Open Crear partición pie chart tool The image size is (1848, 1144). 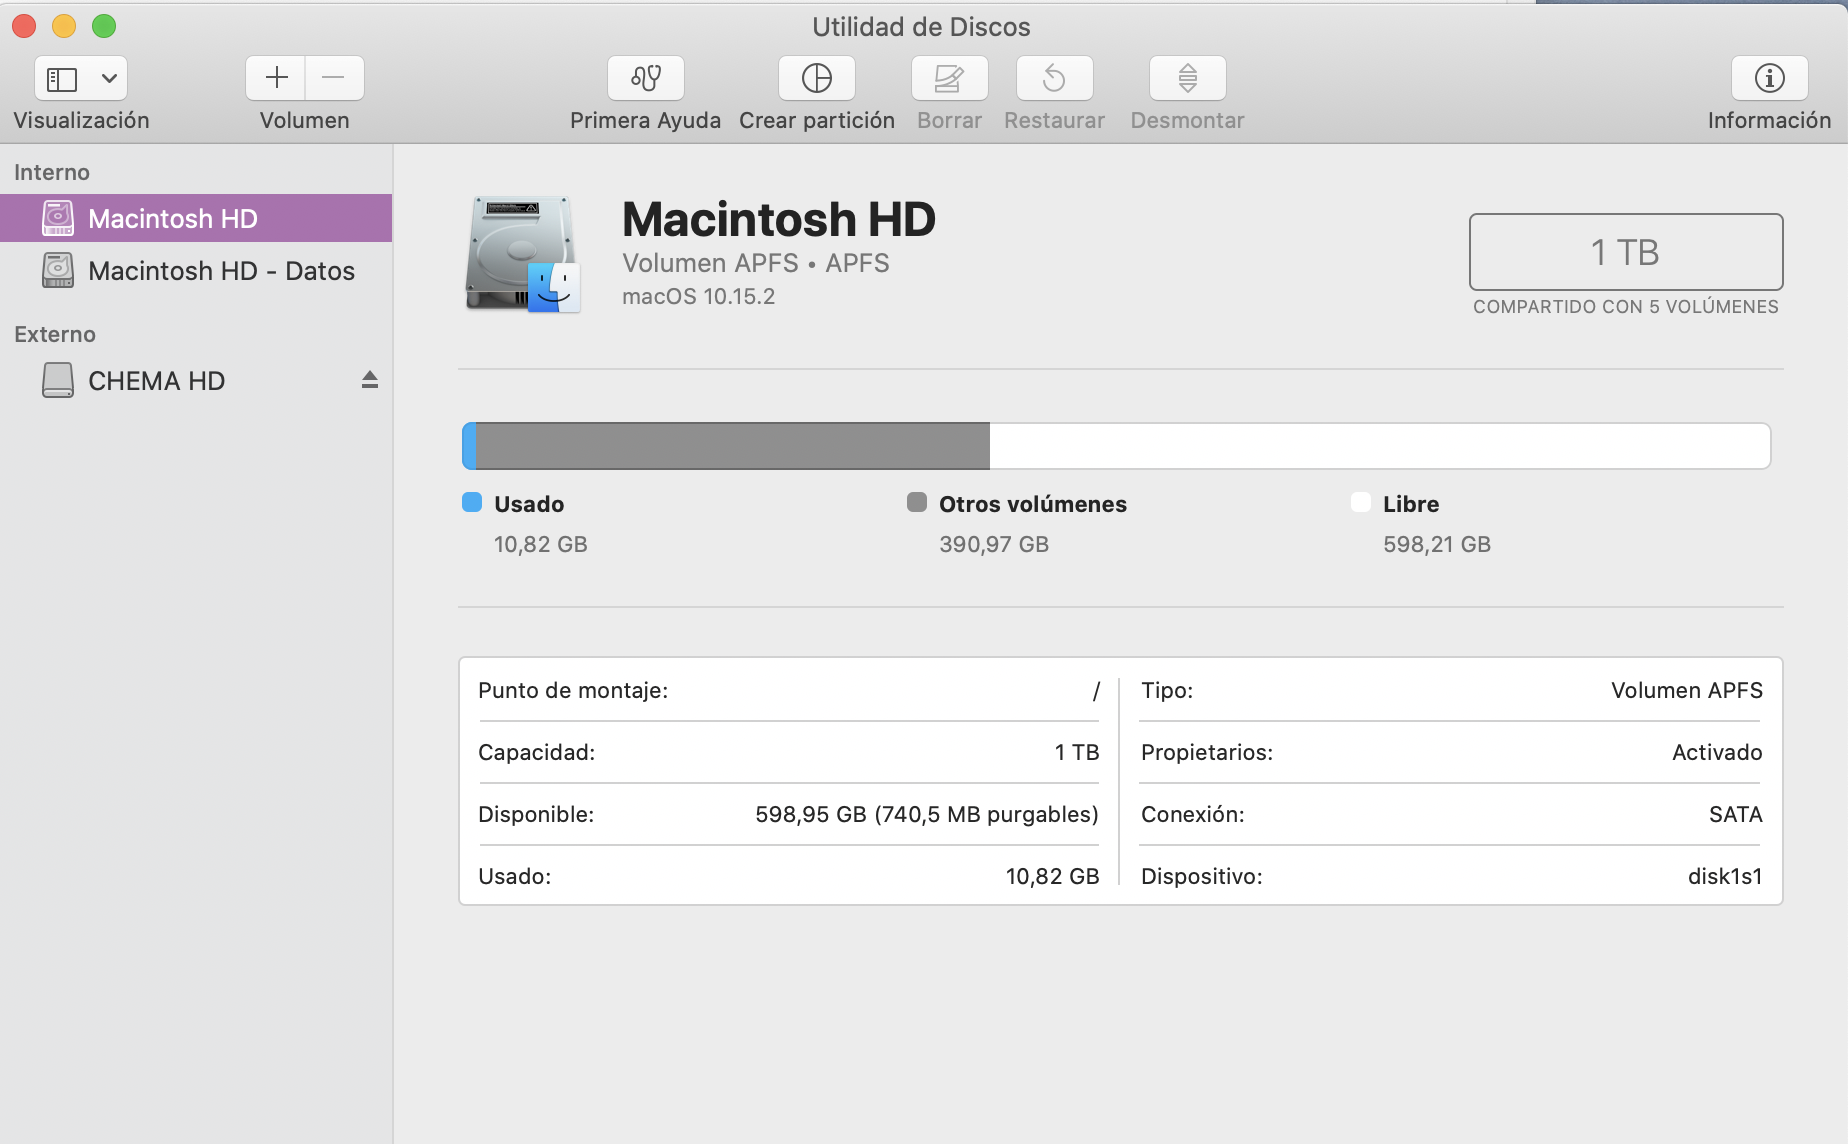click(x=816, y=78)
